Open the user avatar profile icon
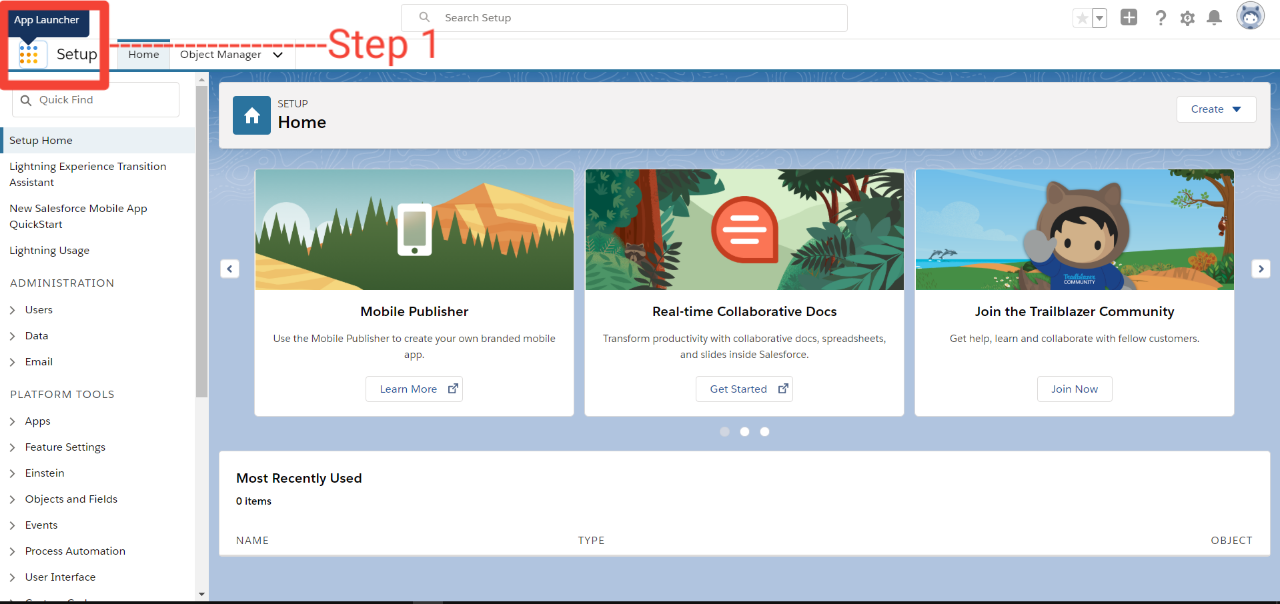Viewport: 1280px width, 604px height. [1250, 15]
